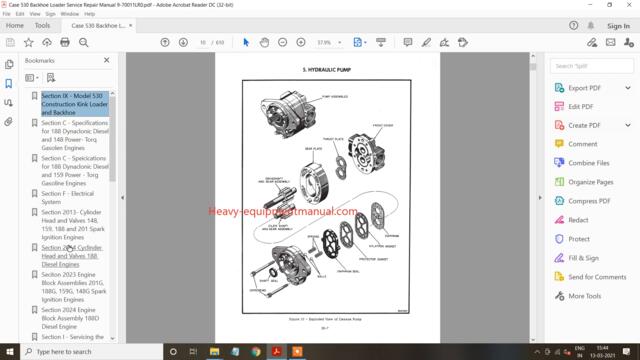640x360 pixels.
Task: Go to next page arrow icon
Action: pyautogui.click(x=183, y=42)
